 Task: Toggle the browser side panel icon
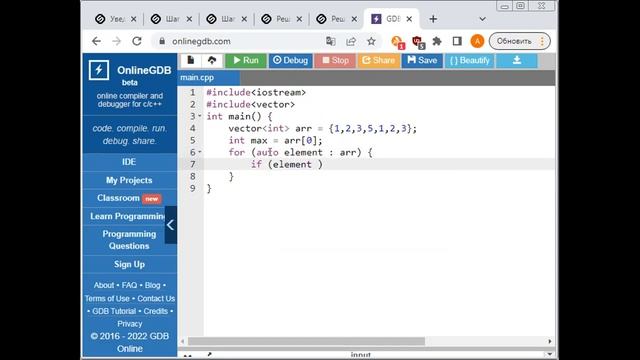(x=457, y=41)
